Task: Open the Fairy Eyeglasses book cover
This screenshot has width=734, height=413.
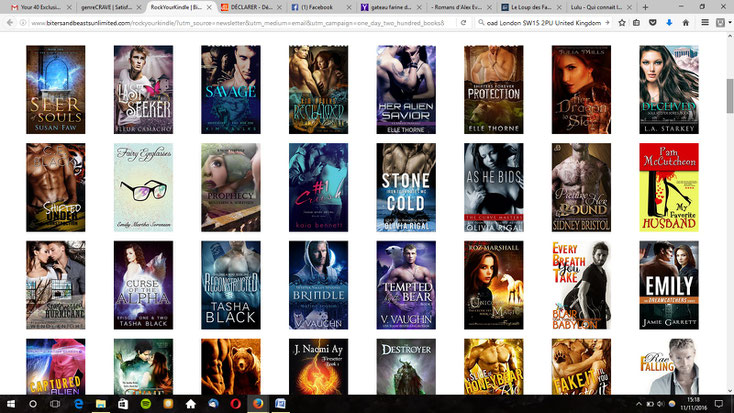Action: 143,187
